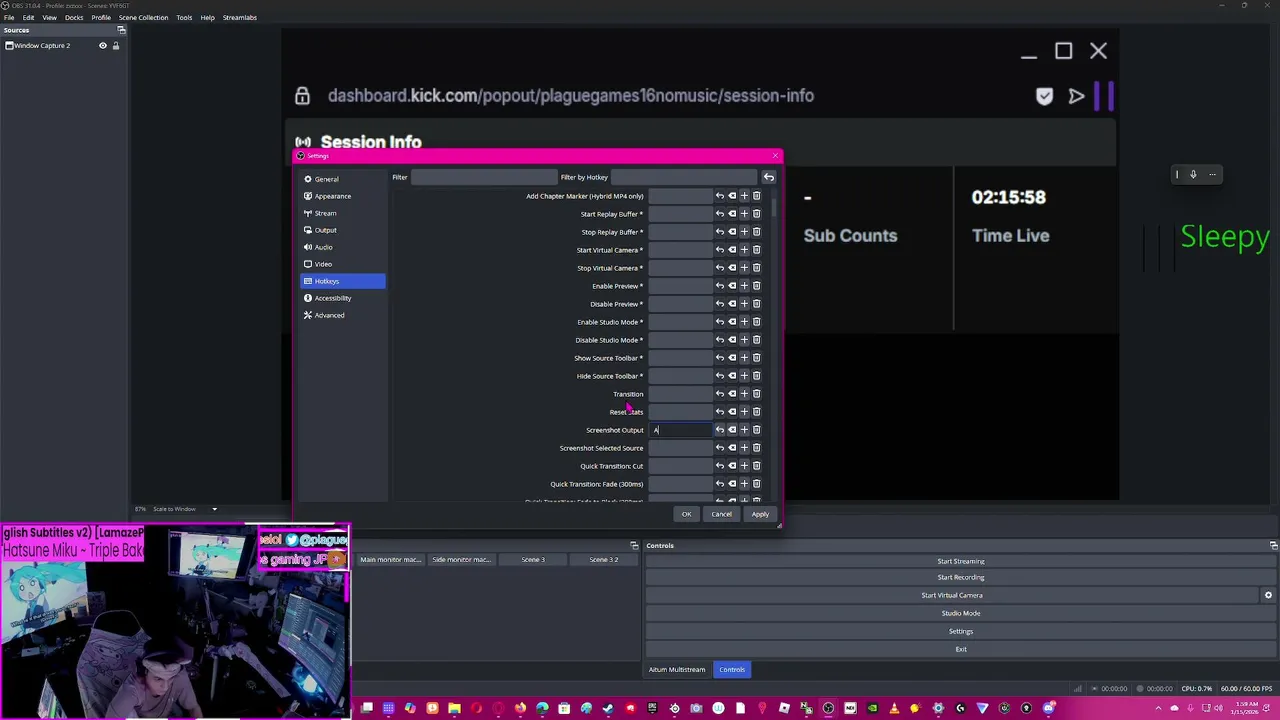Add another hotkey for Start Virtual Camera
1280x720 pixels.
pyautogui.click(x=744, y=250)
